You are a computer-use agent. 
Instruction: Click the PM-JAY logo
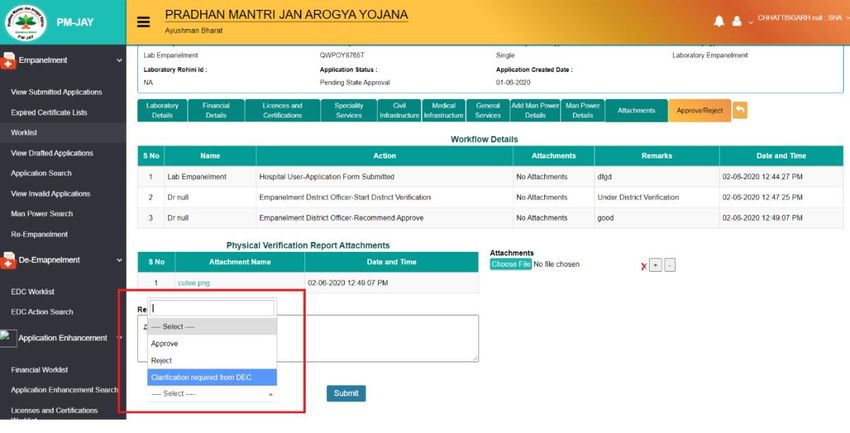tap(25, 22)
